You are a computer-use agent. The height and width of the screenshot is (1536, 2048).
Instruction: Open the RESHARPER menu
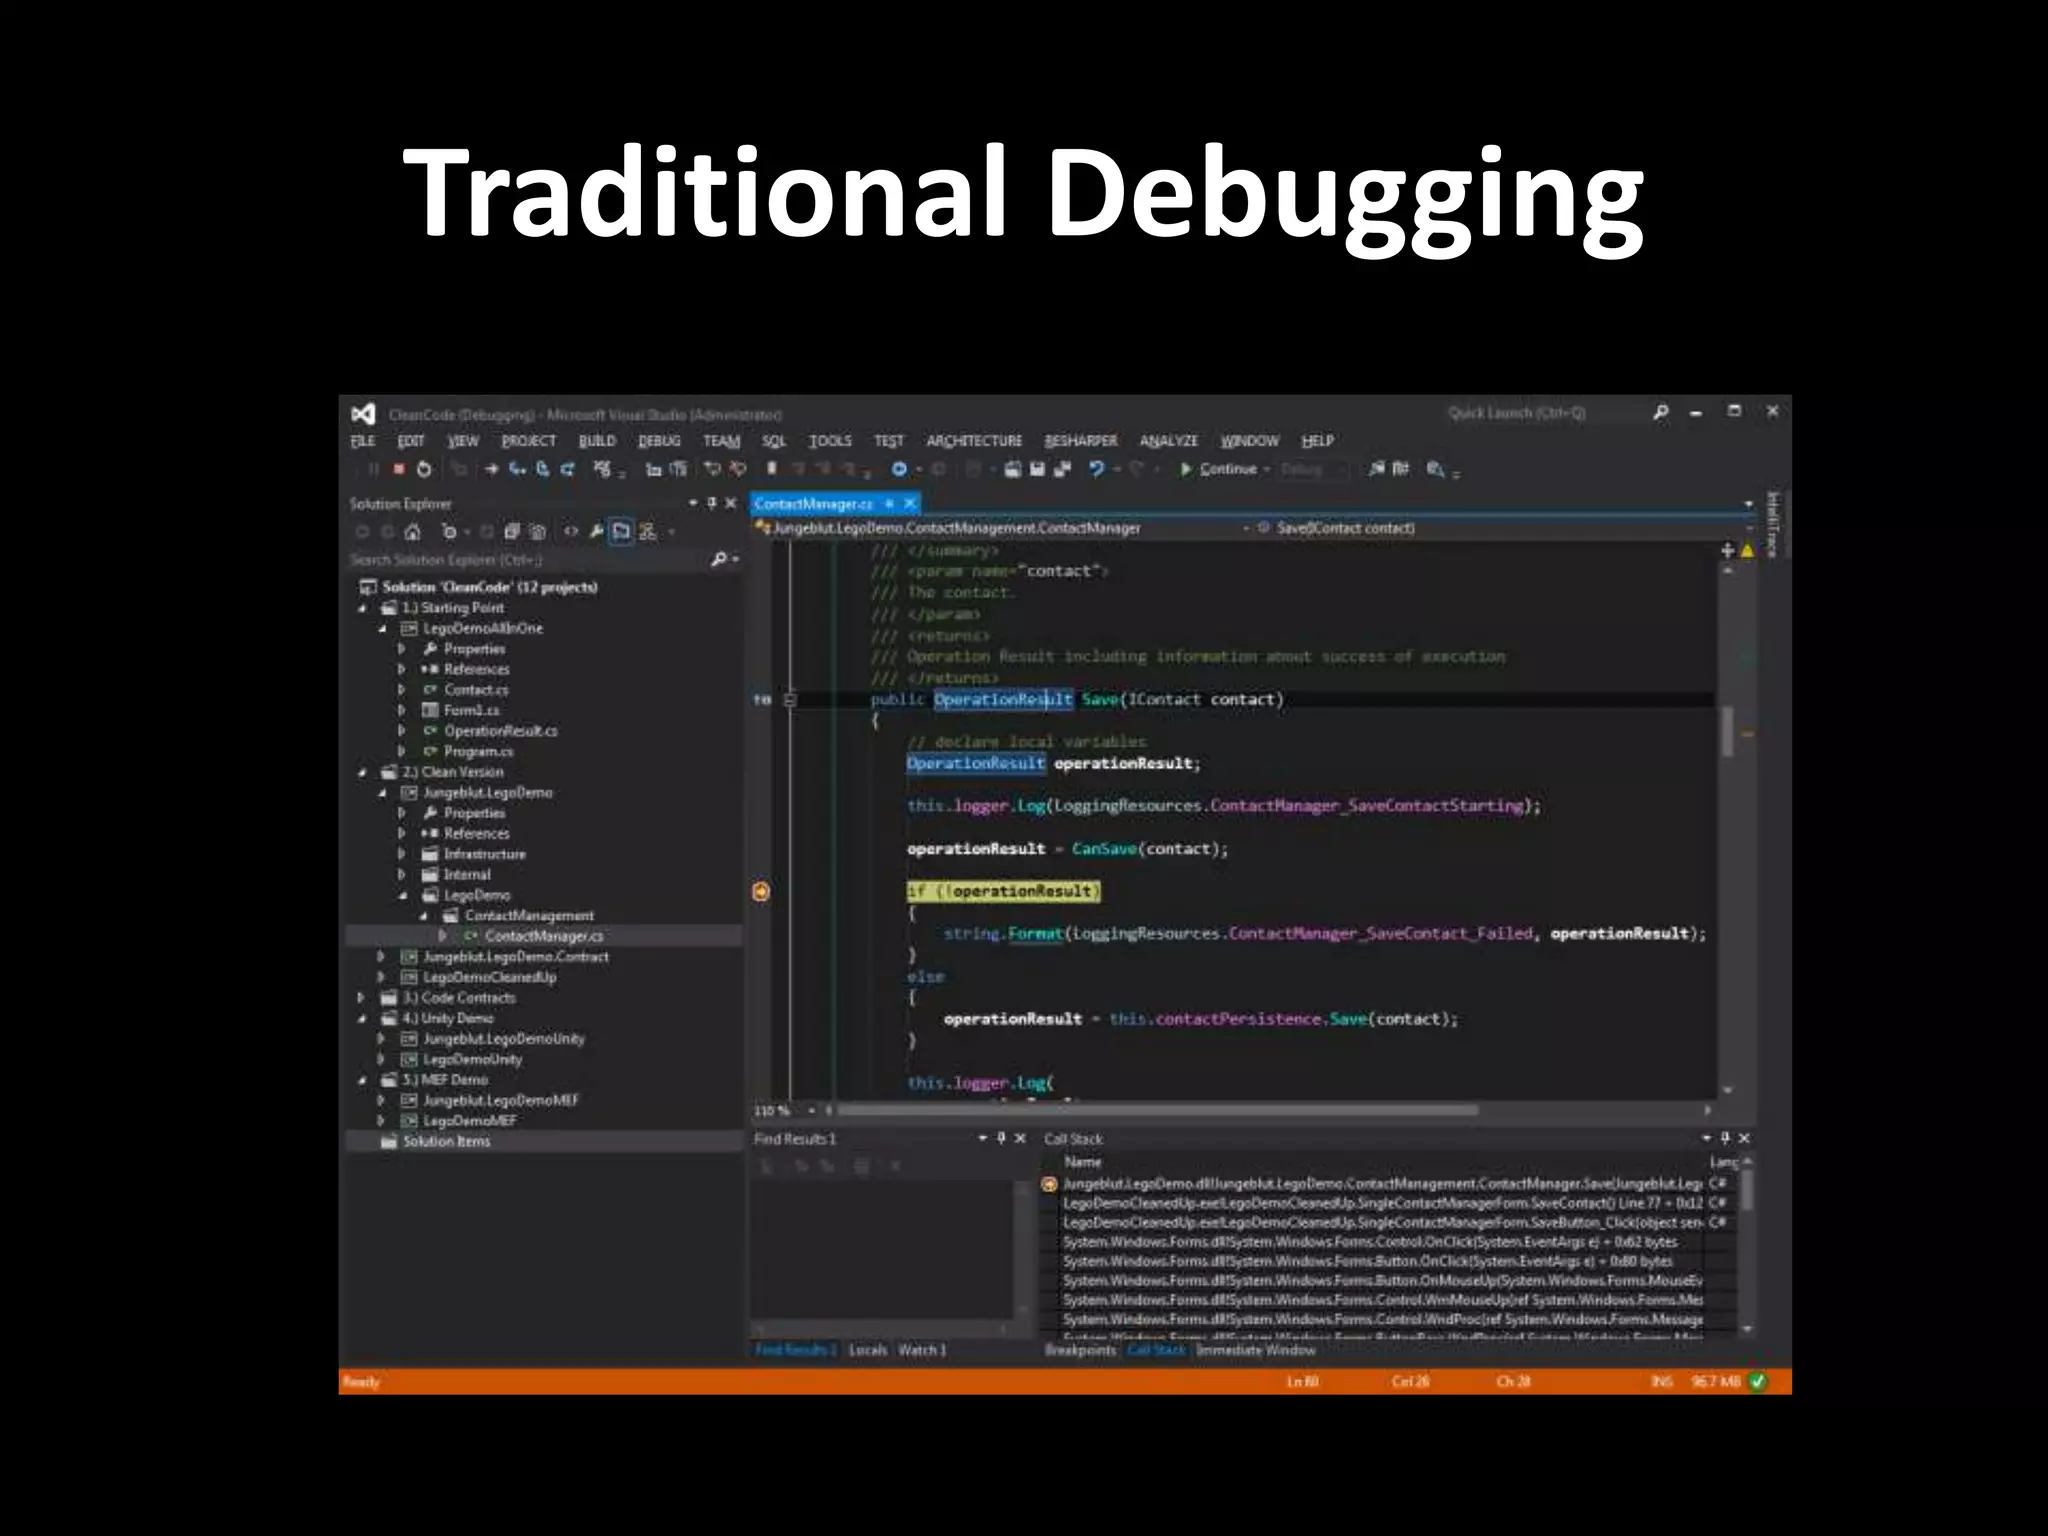pyautogui.click(x=1081, y=441)
